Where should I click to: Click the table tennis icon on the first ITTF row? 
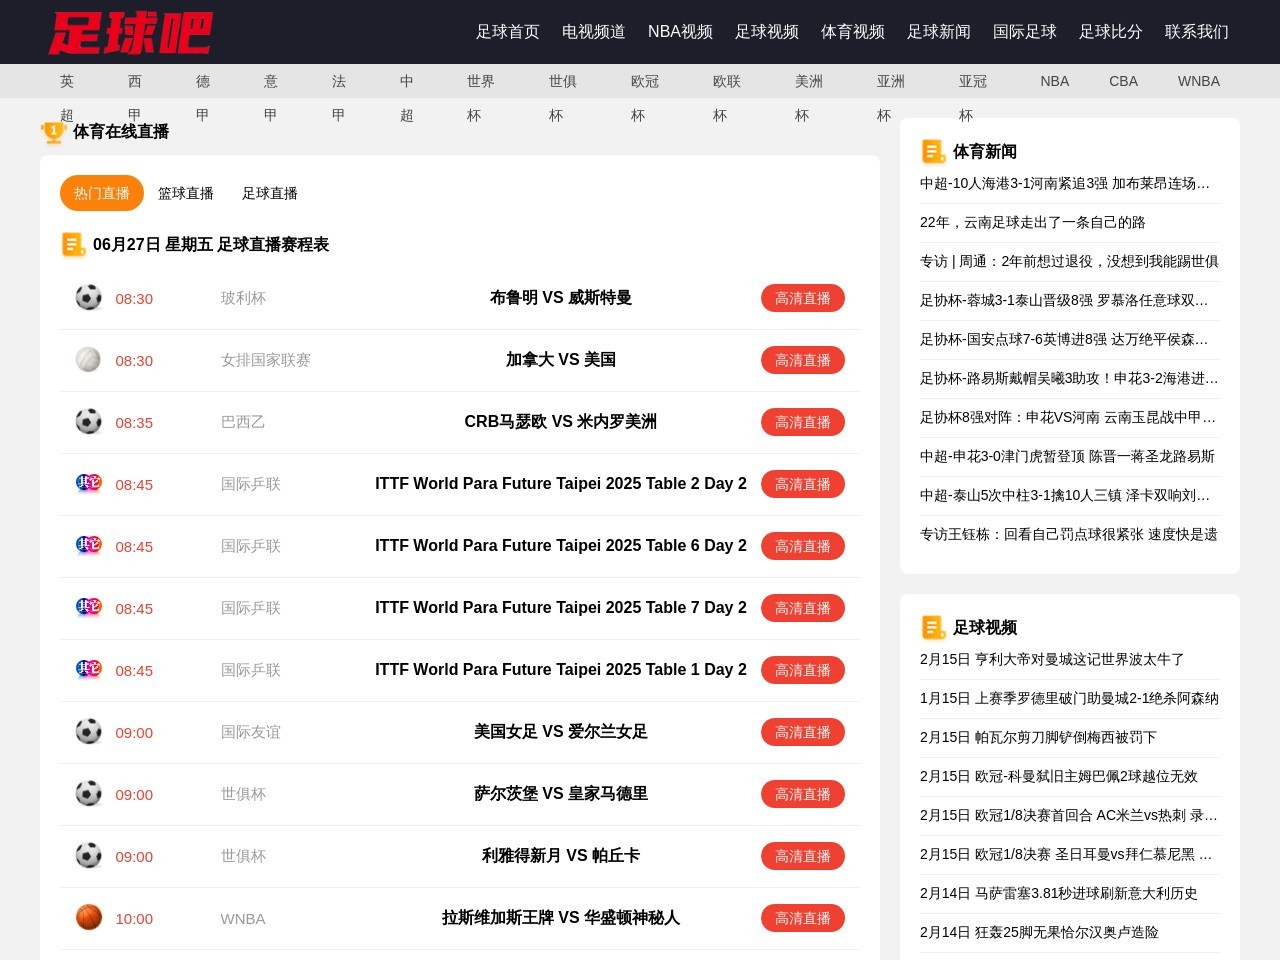88,483
